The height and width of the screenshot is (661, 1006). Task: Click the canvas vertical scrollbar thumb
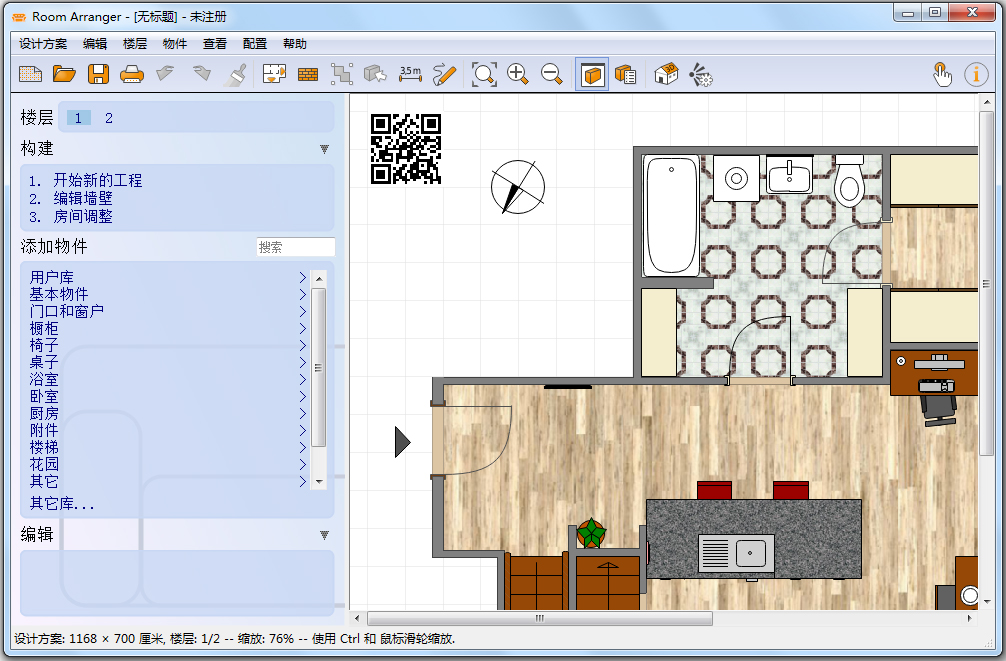click(x=986, y=283)
